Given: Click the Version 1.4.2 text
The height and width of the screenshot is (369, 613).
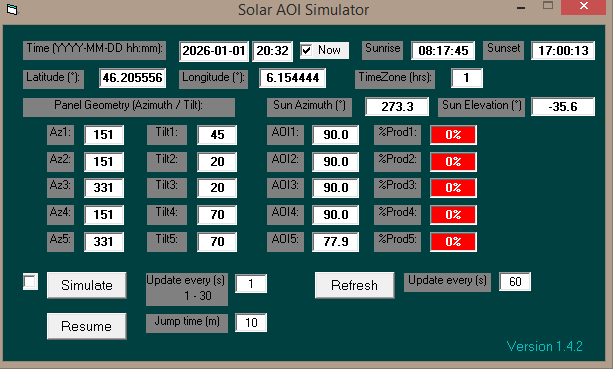Looking at the screenshot, I should (x=544, y=346).
